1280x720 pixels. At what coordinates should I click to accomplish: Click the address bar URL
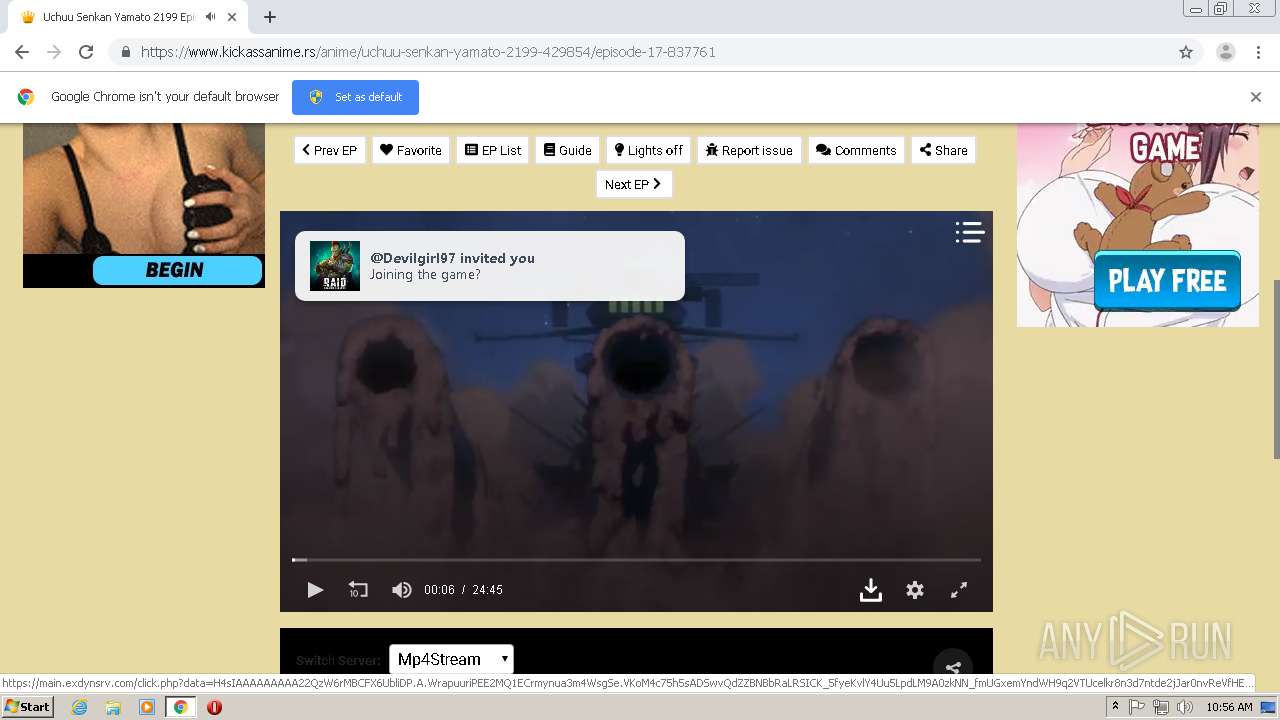pyautogui.click(x=428, y=52)
